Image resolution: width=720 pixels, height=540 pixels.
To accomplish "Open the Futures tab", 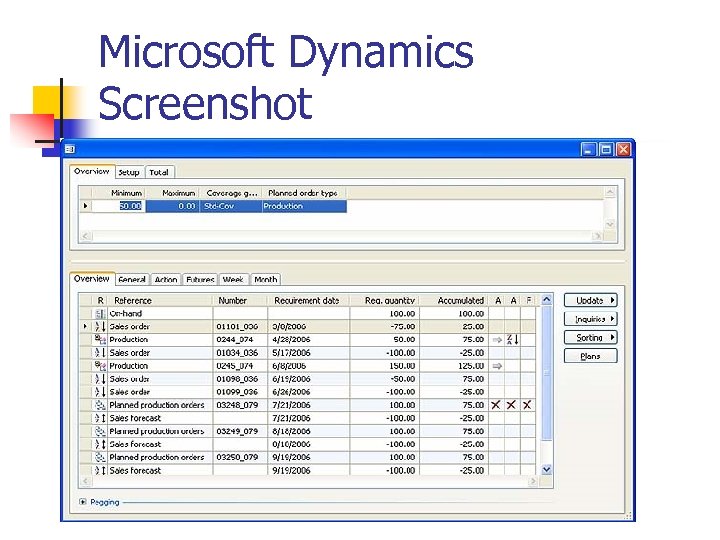I will [x=200, y=279].
